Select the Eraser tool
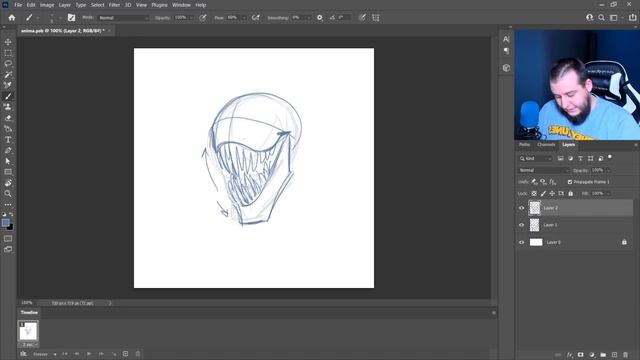Image resolution: width=640 pixels, height=360 pixels. point(8,118)
